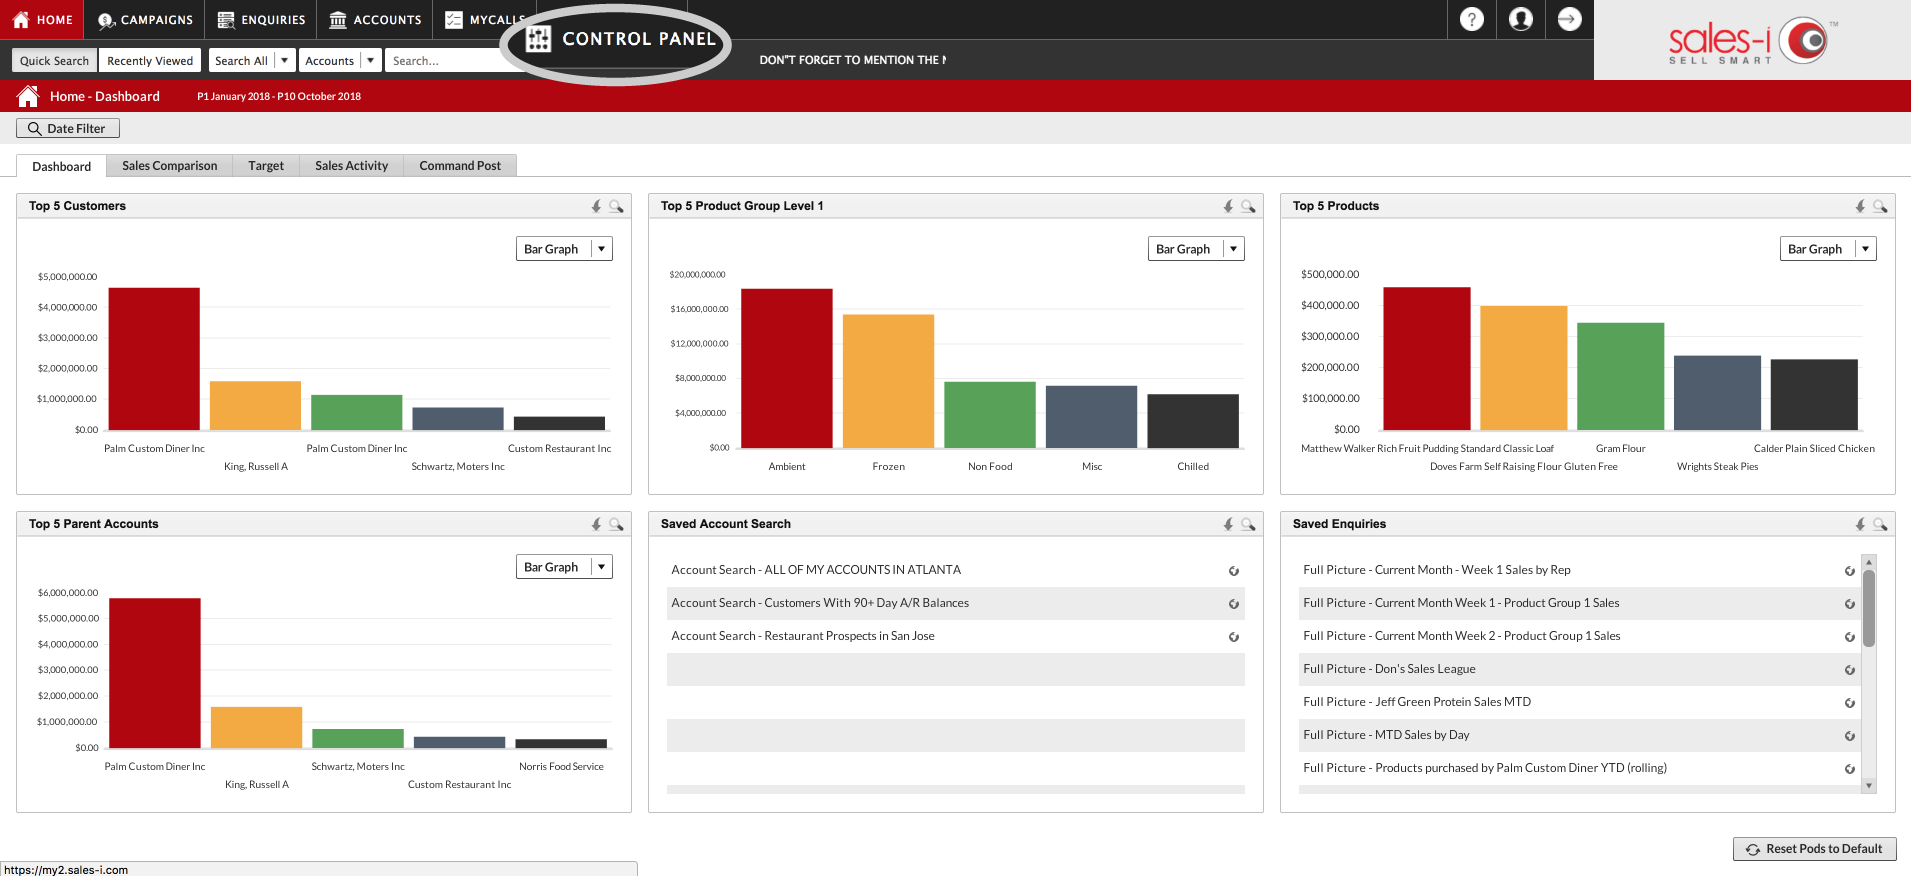Click the Saved Enquiries scrollbar thumb
1911x876 pixels.
1868,608
